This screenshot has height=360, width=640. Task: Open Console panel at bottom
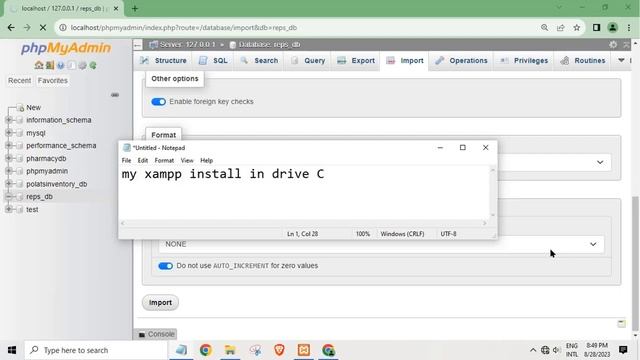[x=157, y=334]
